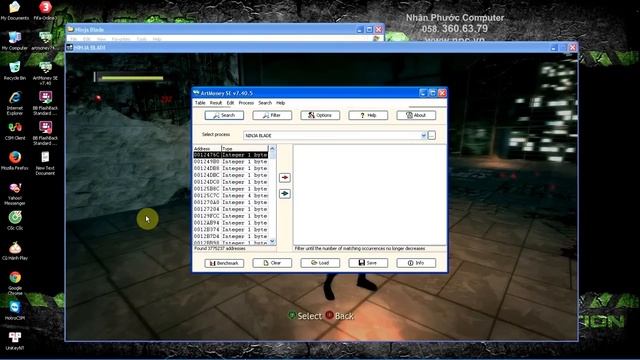
Task: Select the 00127204 address row
Action: (231, 209)
